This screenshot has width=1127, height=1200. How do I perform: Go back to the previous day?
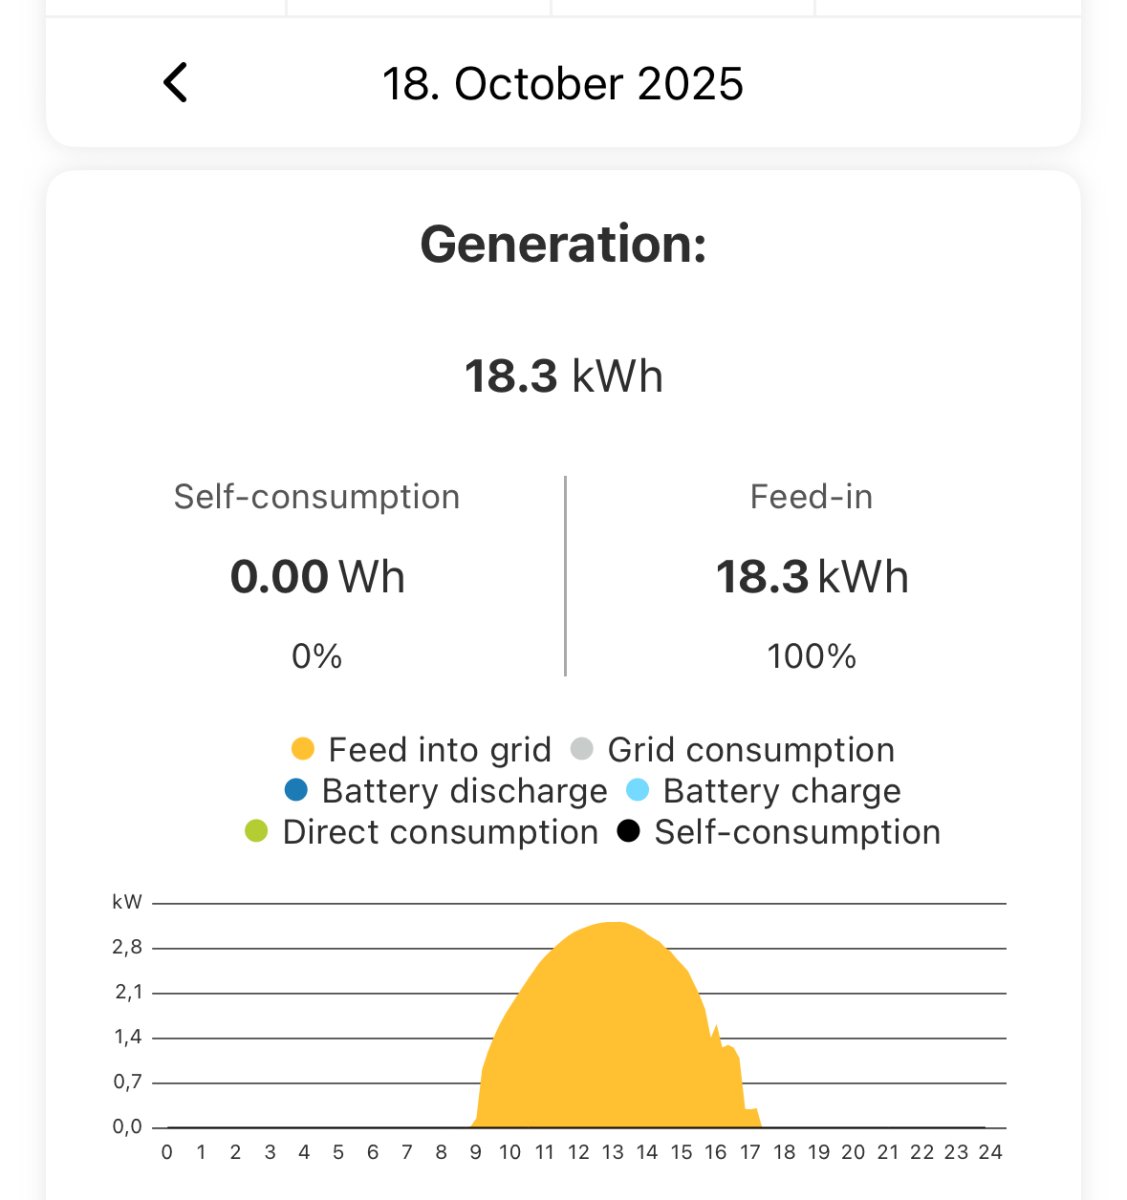176,83
